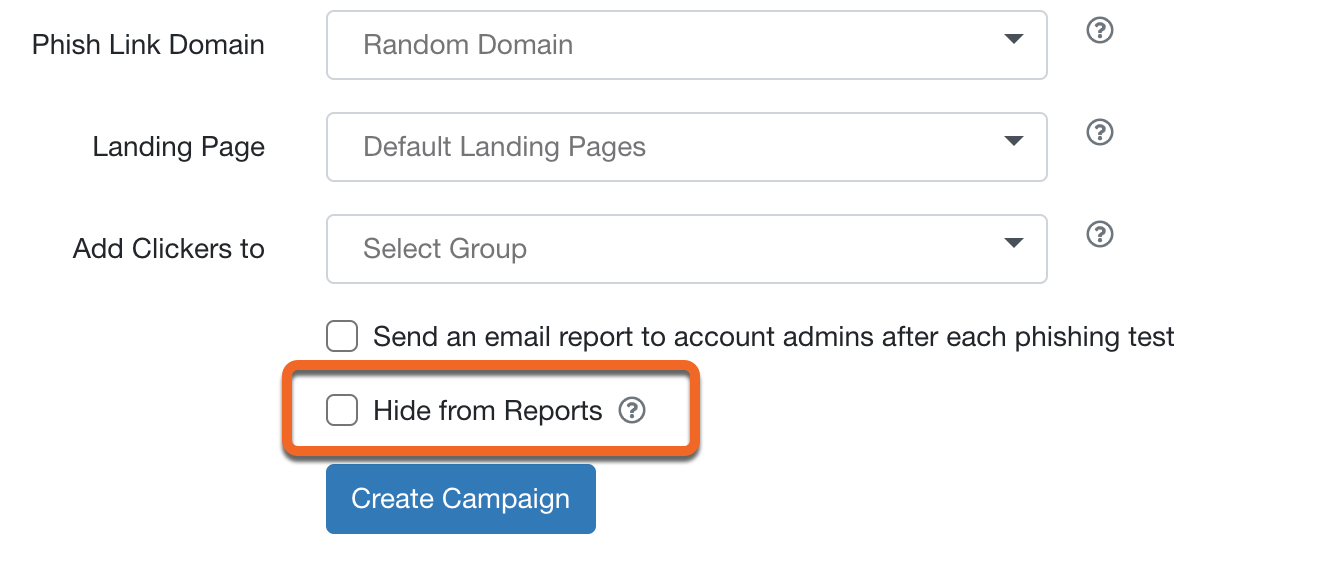Click help icon next to Hide from Reports
Viewport: 1328px width, 562px height.
[x=632, y=411]
